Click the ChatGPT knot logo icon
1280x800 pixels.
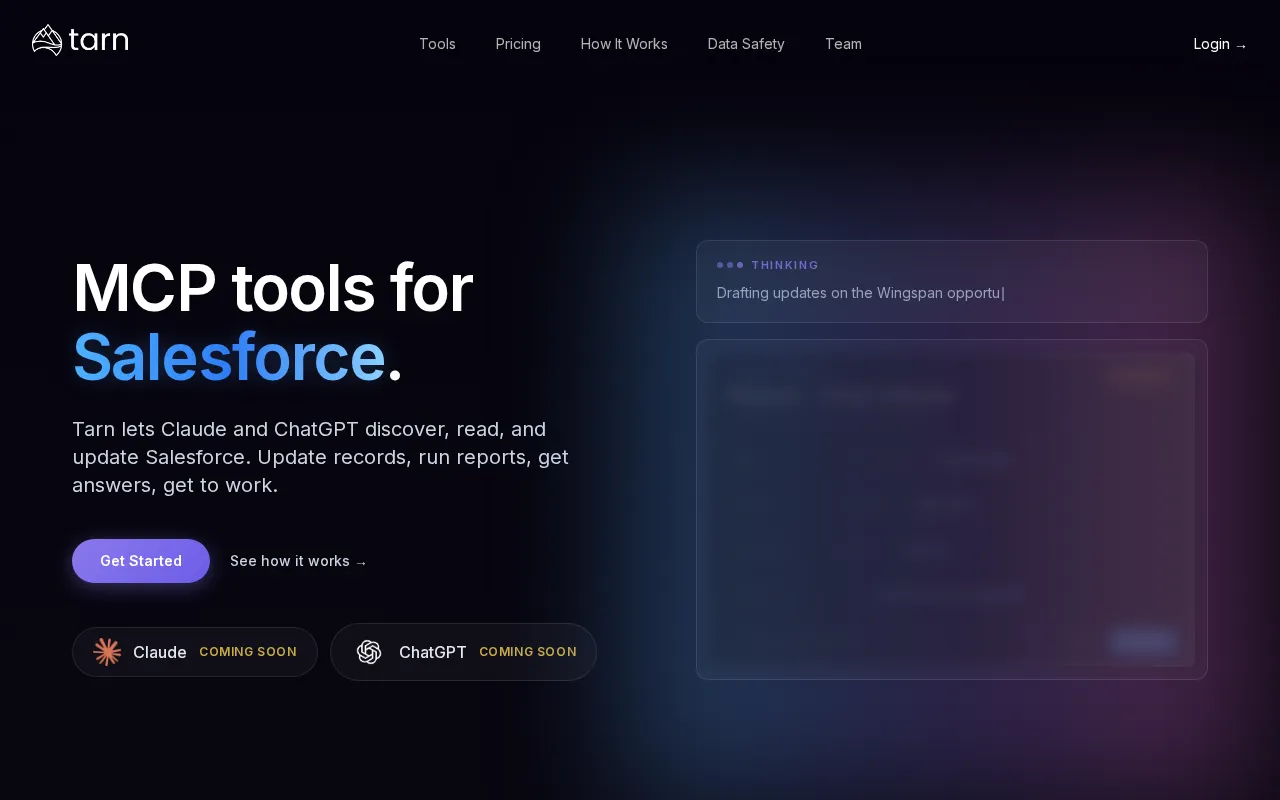[x=369, y=652]
